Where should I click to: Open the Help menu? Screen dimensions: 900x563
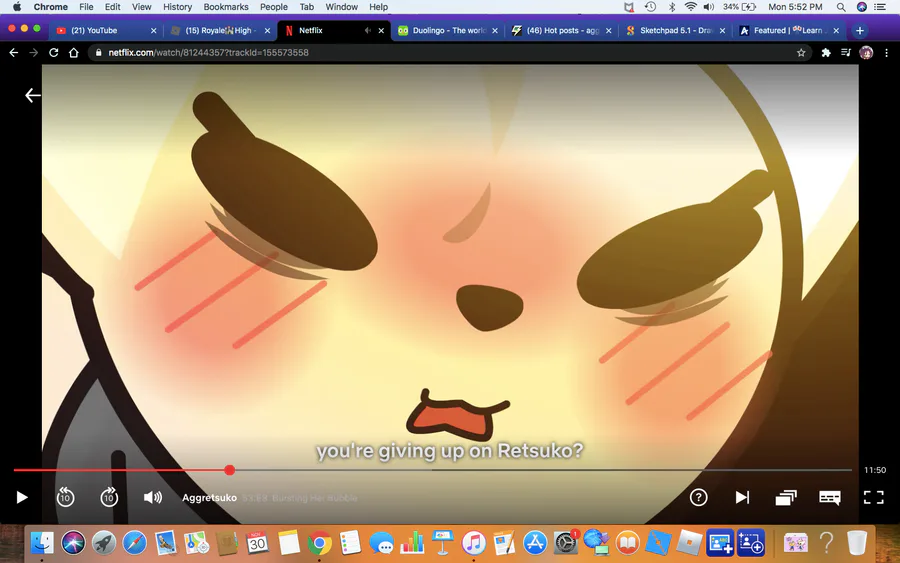[x=378, y=7]
